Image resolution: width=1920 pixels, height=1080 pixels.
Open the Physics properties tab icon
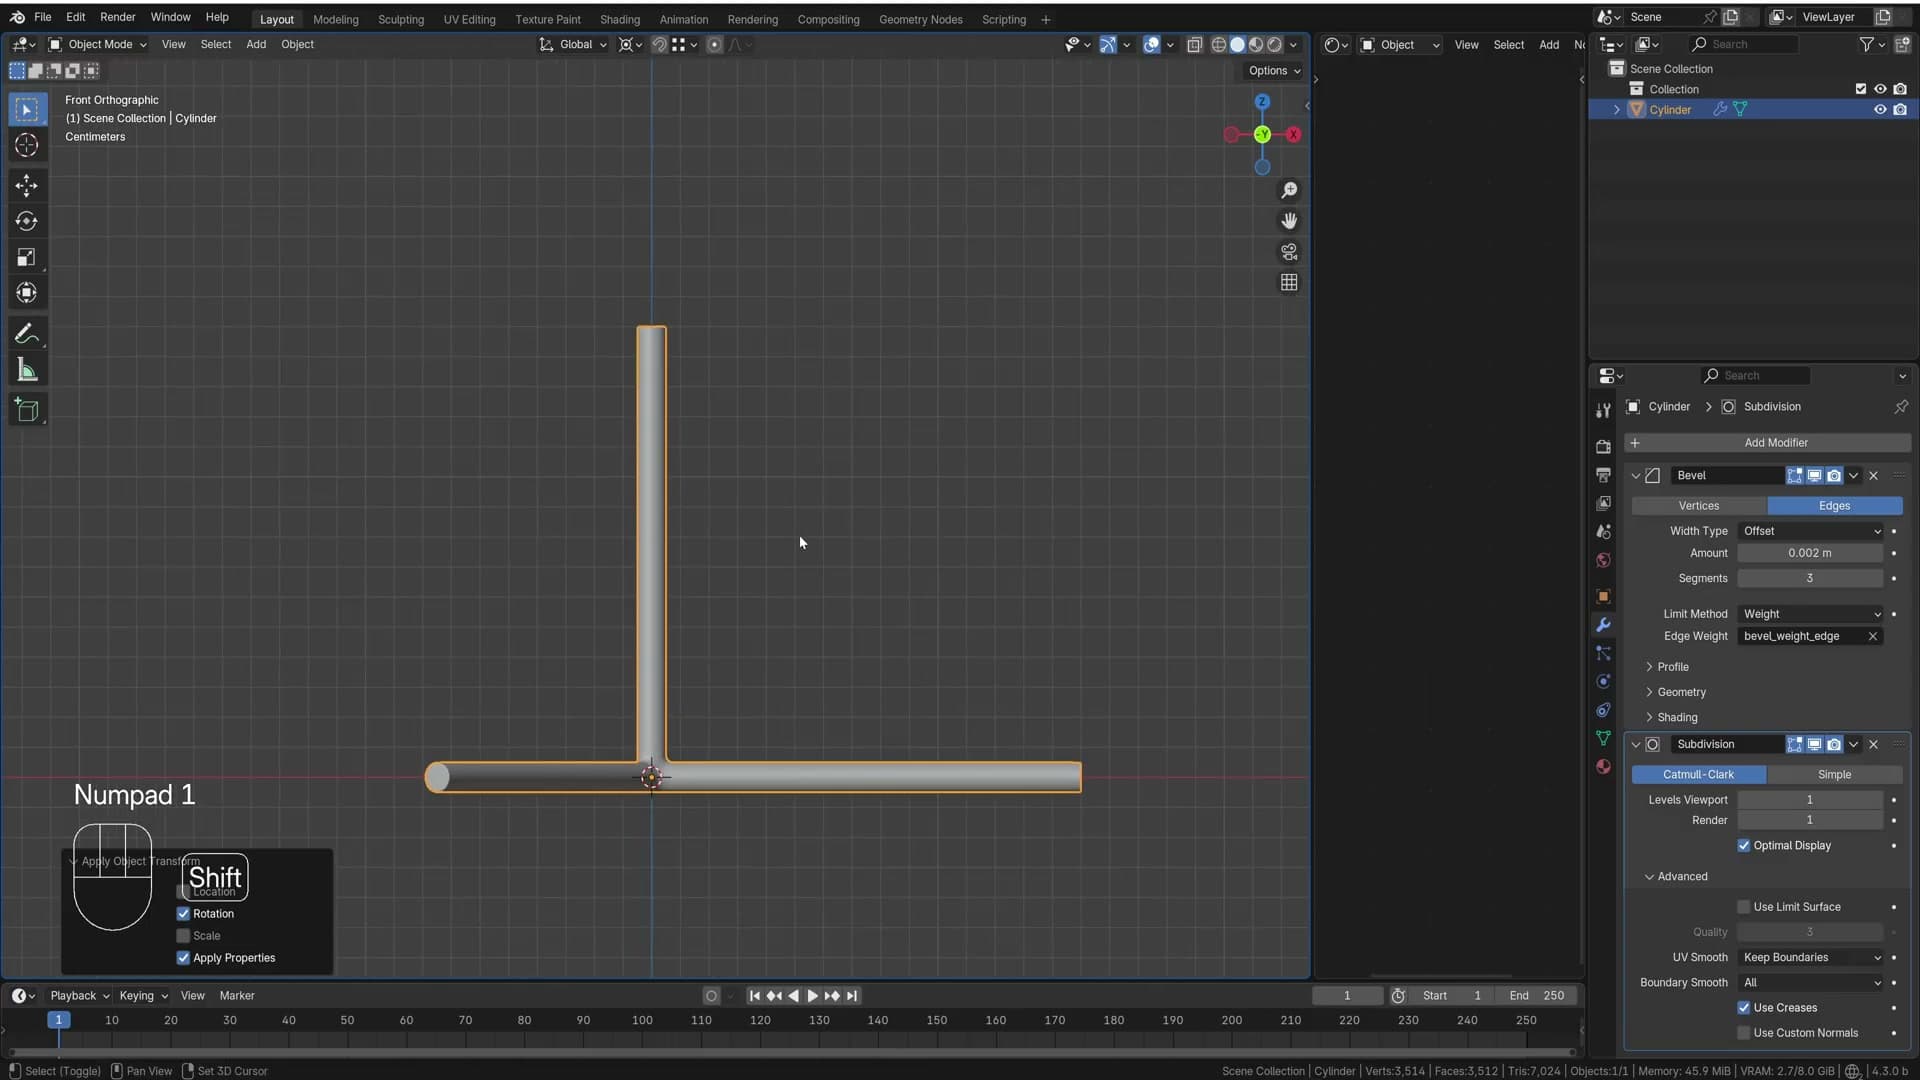pos(1603,682)
